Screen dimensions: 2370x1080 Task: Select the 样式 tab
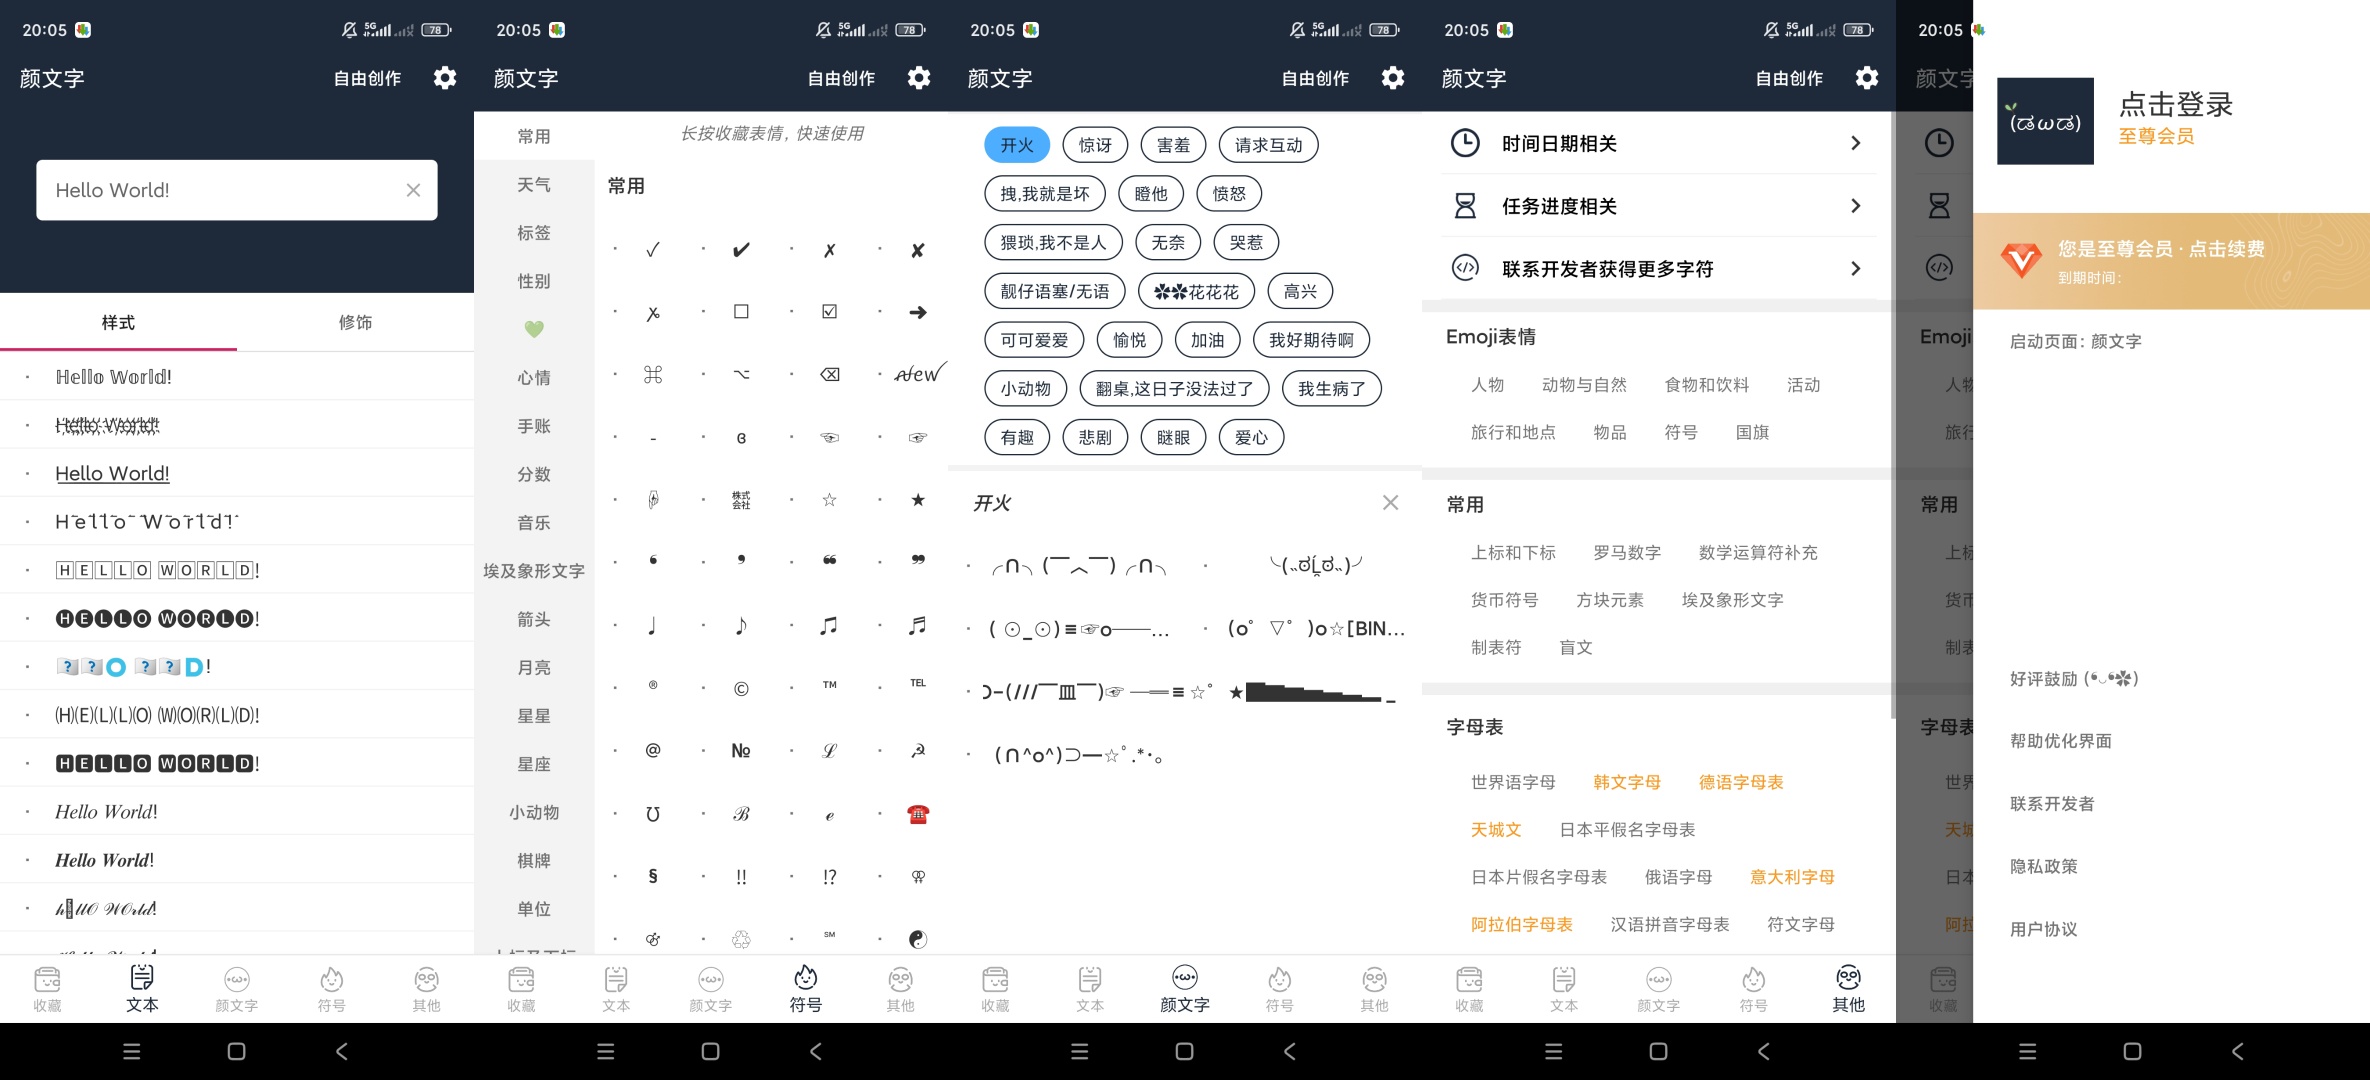118,322
